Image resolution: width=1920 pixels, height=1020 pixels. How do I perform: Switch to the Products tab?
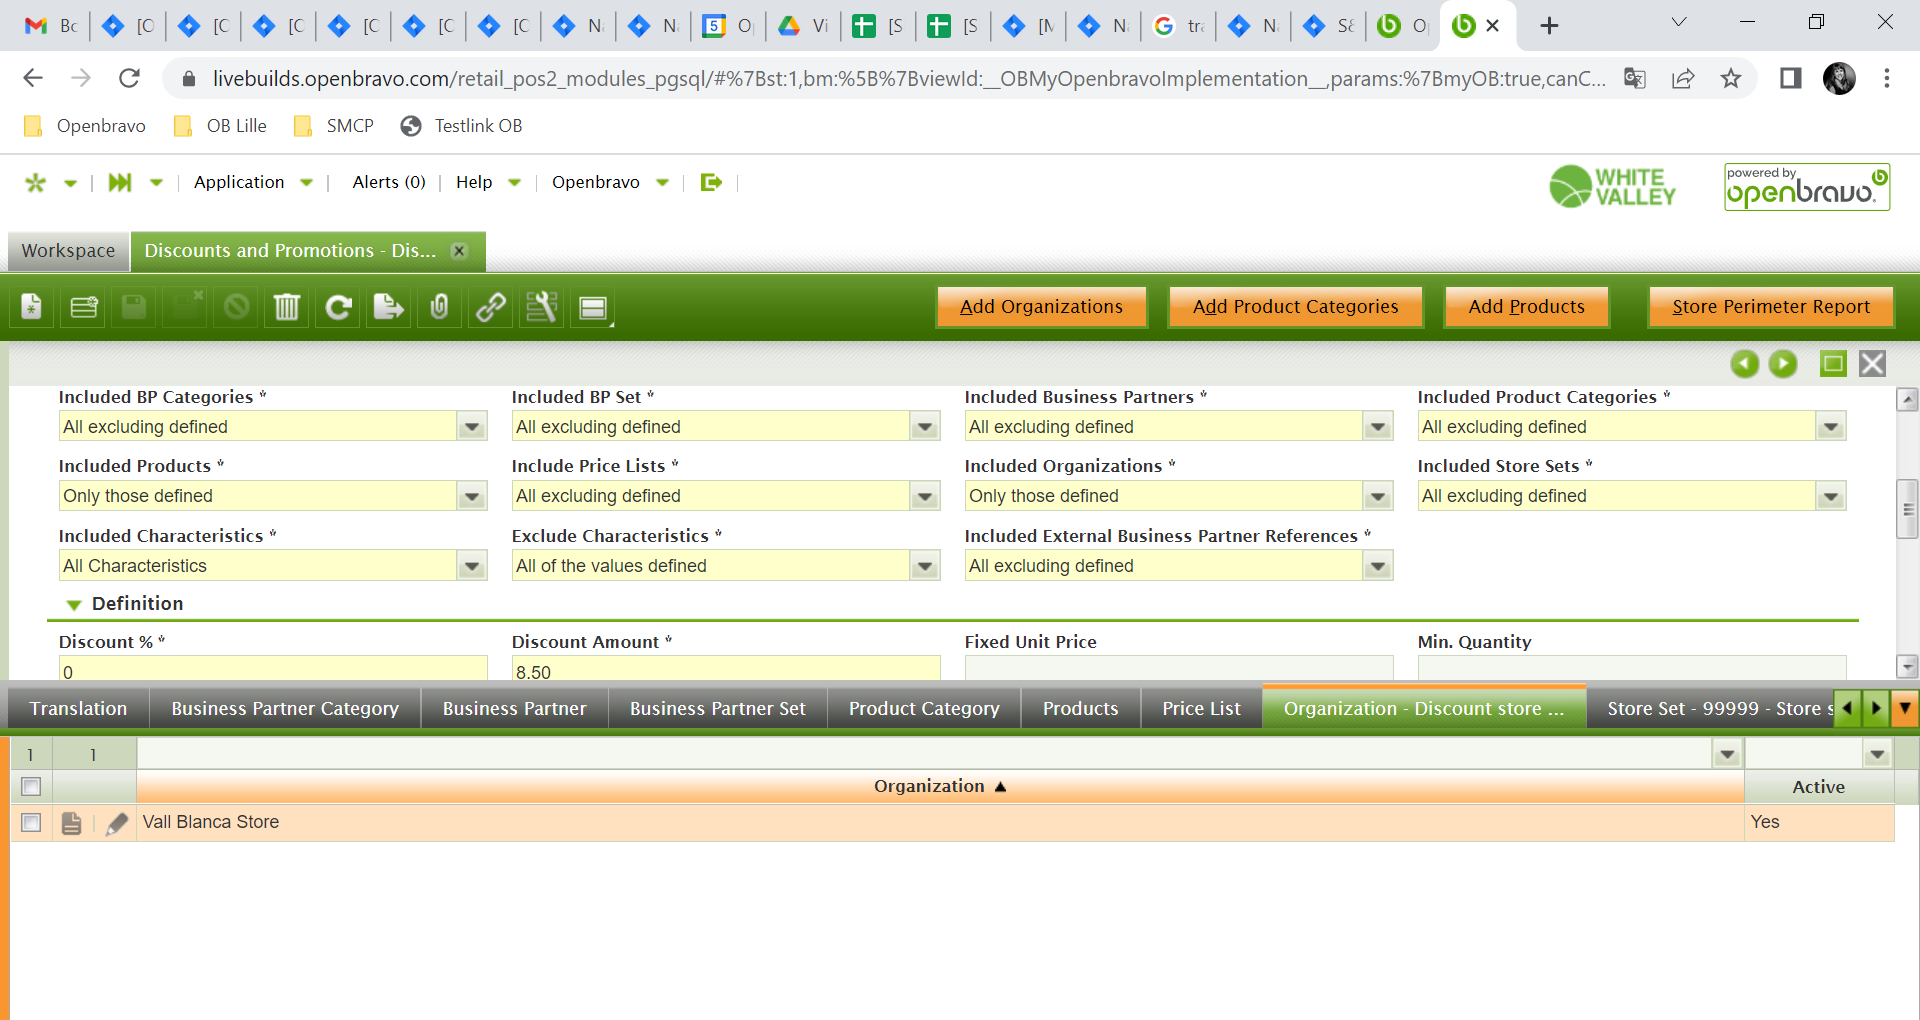[x=1080, y=709]
